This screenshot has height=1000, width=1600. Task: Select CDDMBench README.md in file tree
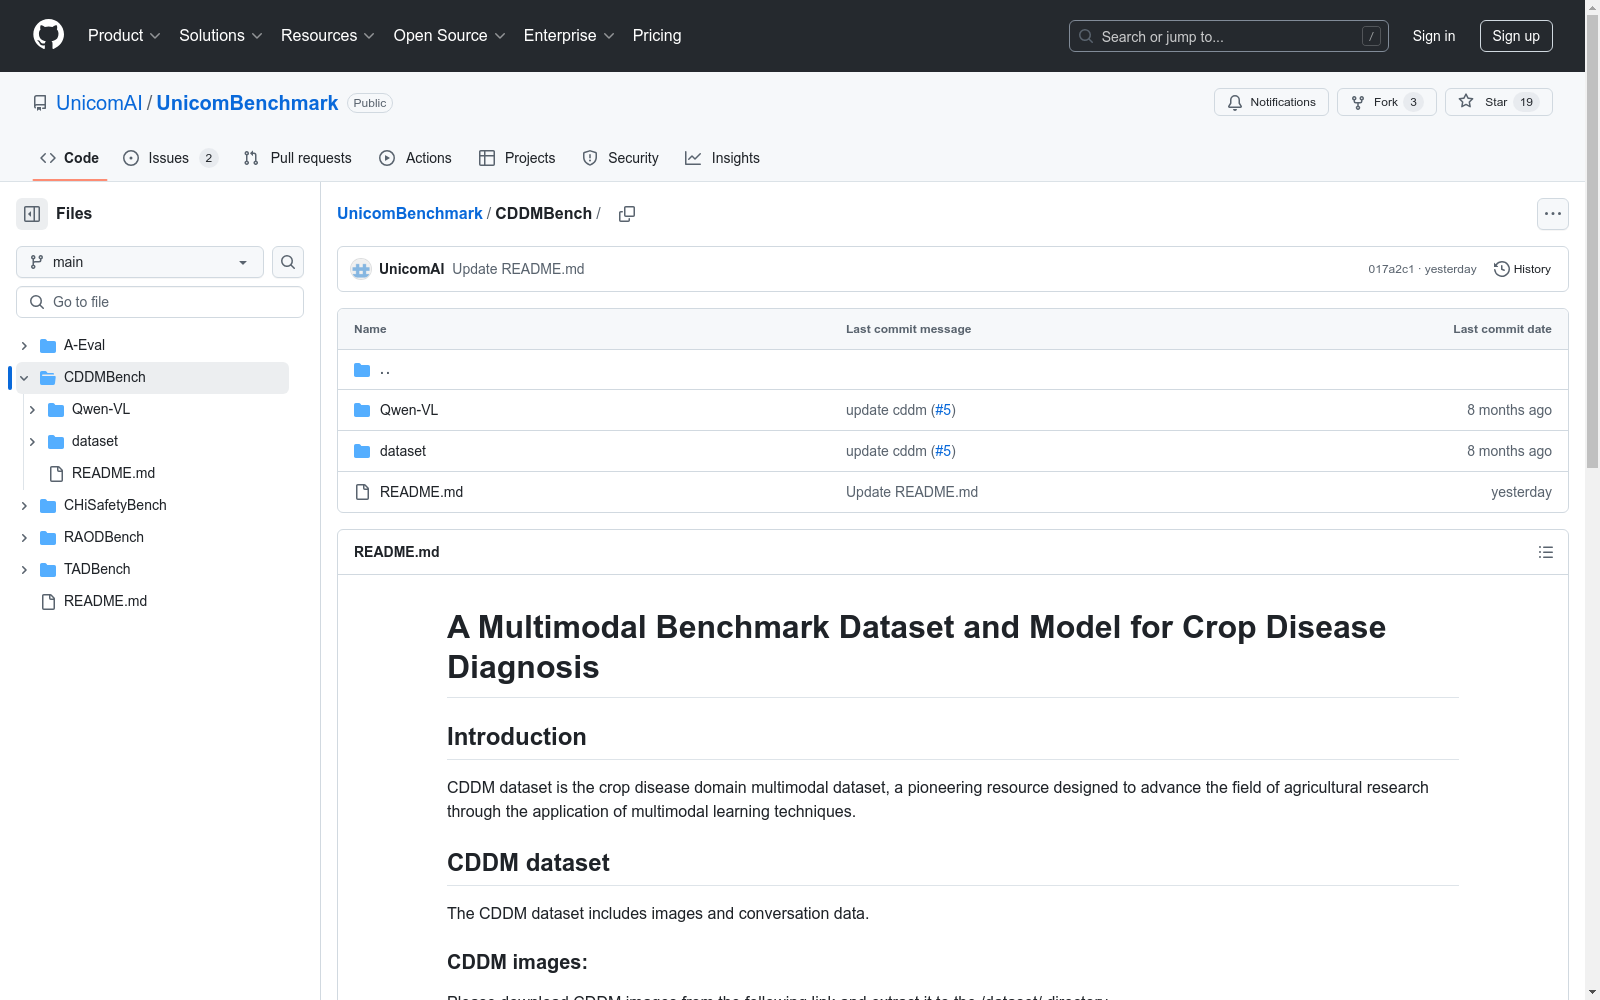pos(113,473)
